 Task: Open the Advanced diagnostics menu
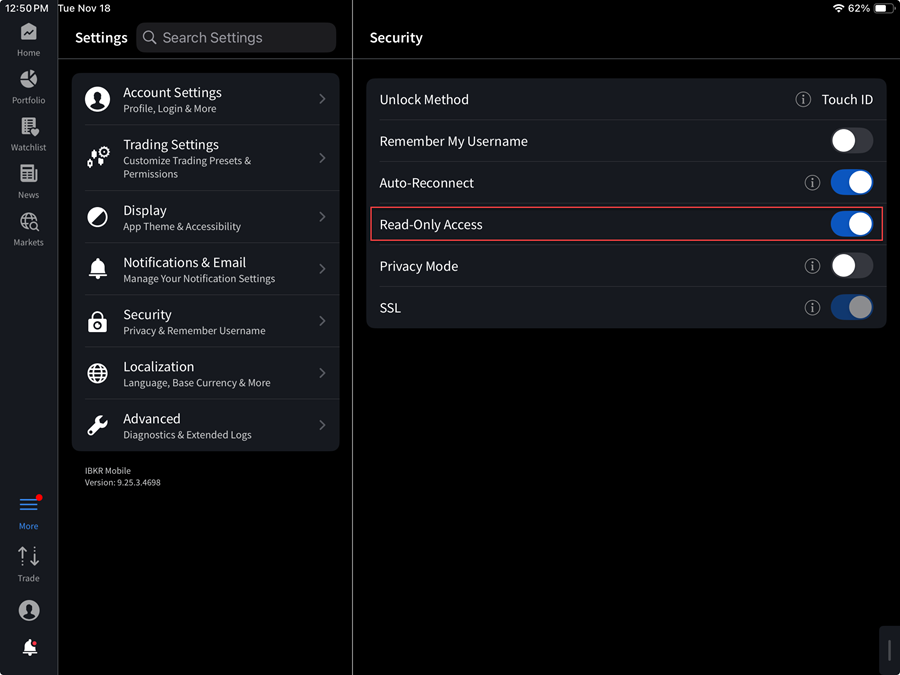click(205, 425)
